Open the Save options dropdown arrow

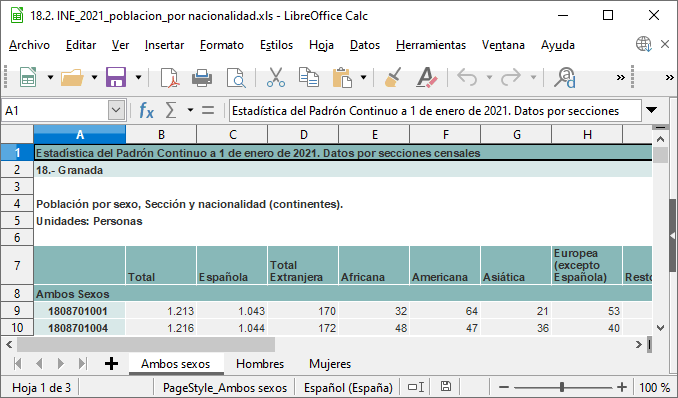tap(138, 78)
